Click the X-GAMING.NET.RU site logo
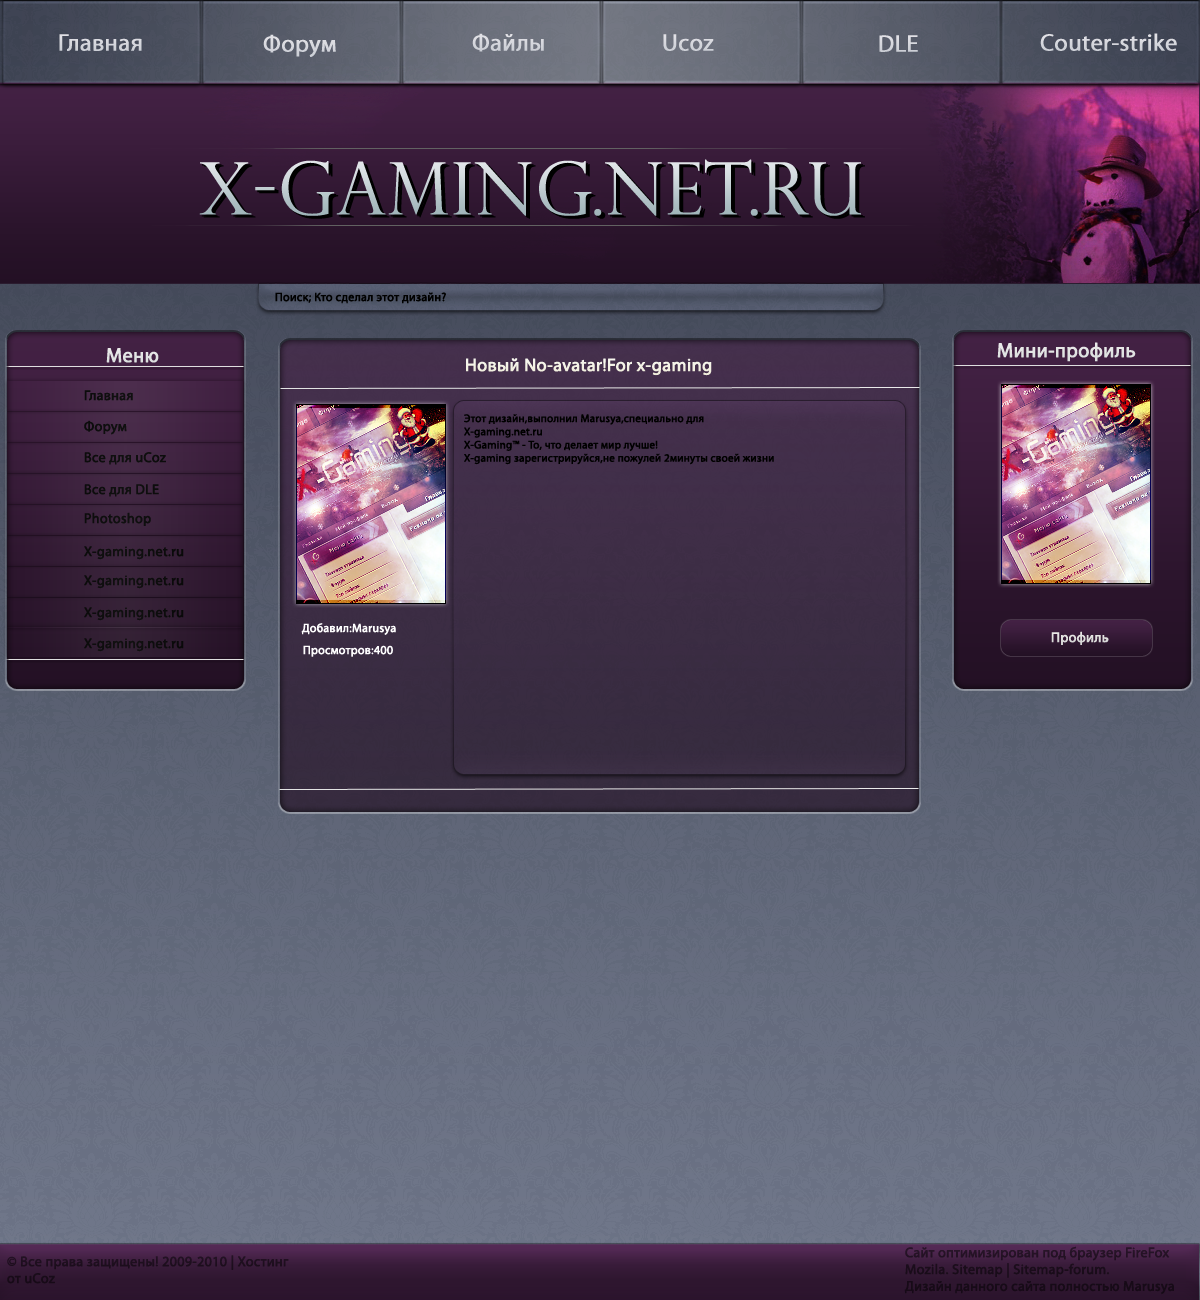 coord(531,188)
